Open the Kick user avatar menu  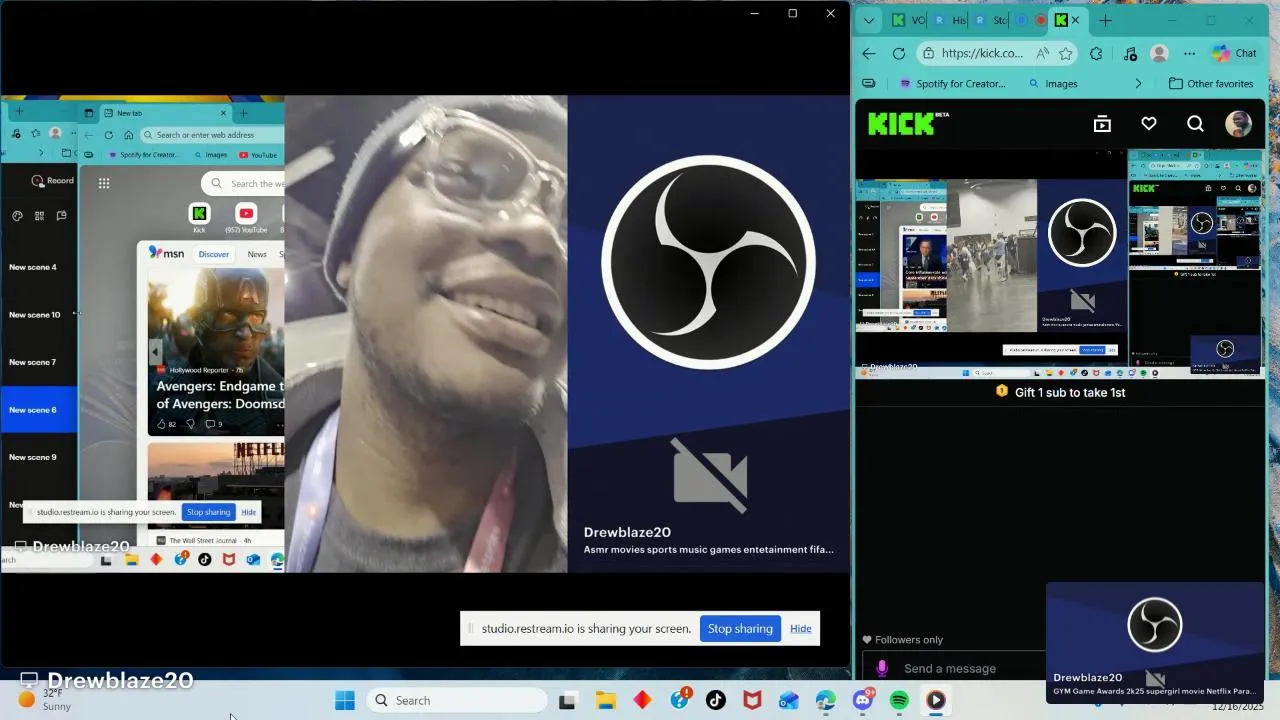pyautogui.click(x=1238, y=124)
